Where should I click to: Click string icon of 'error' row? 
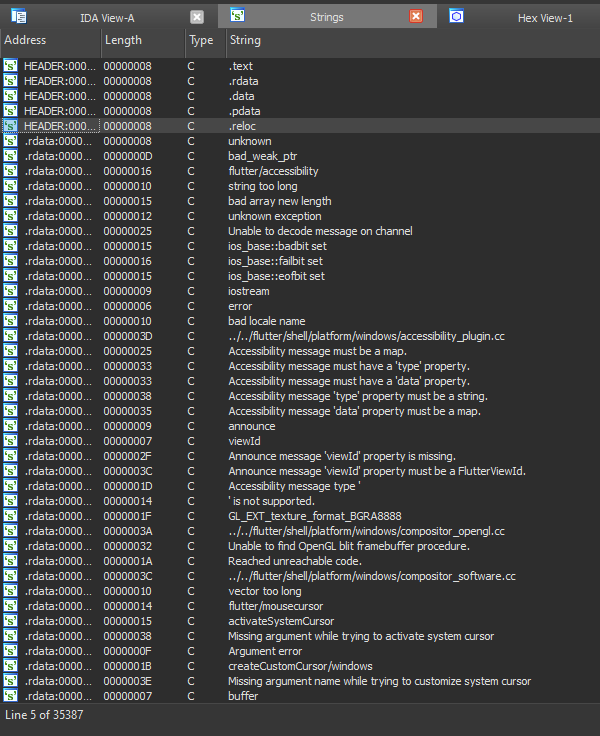[10, 306]
